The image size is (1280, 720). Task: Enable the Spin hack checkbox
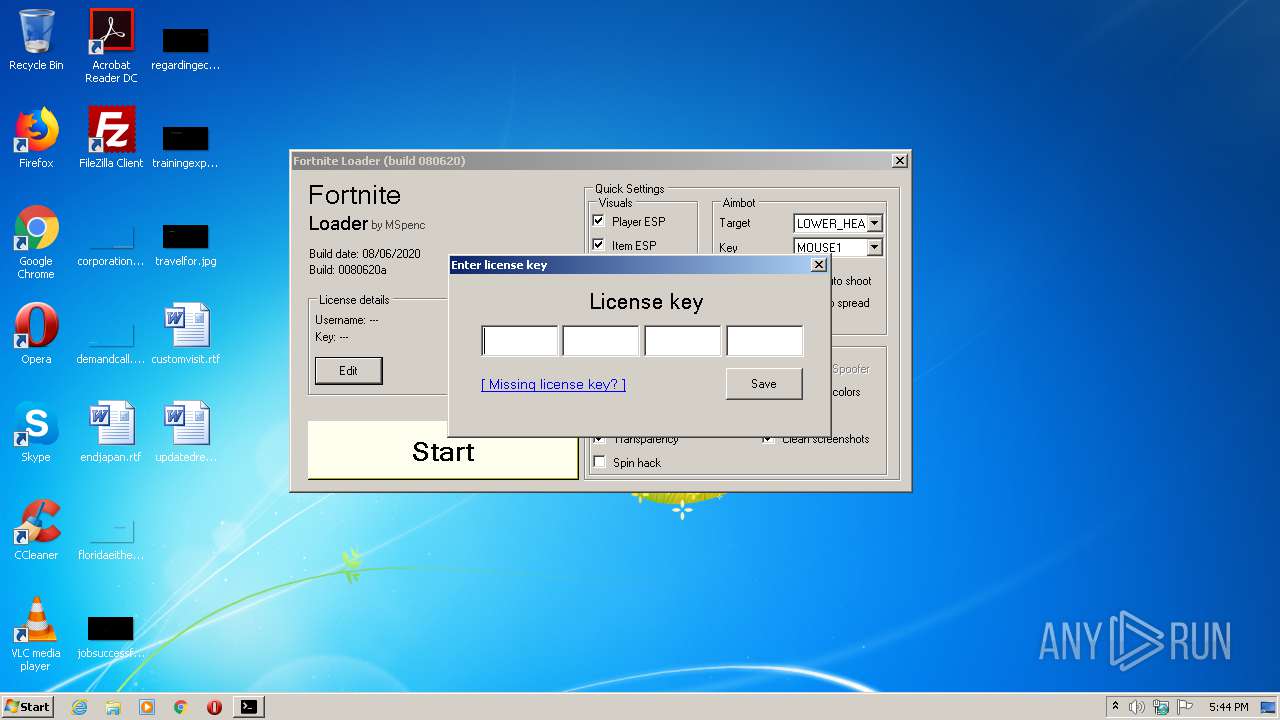(x=599, y=462)
